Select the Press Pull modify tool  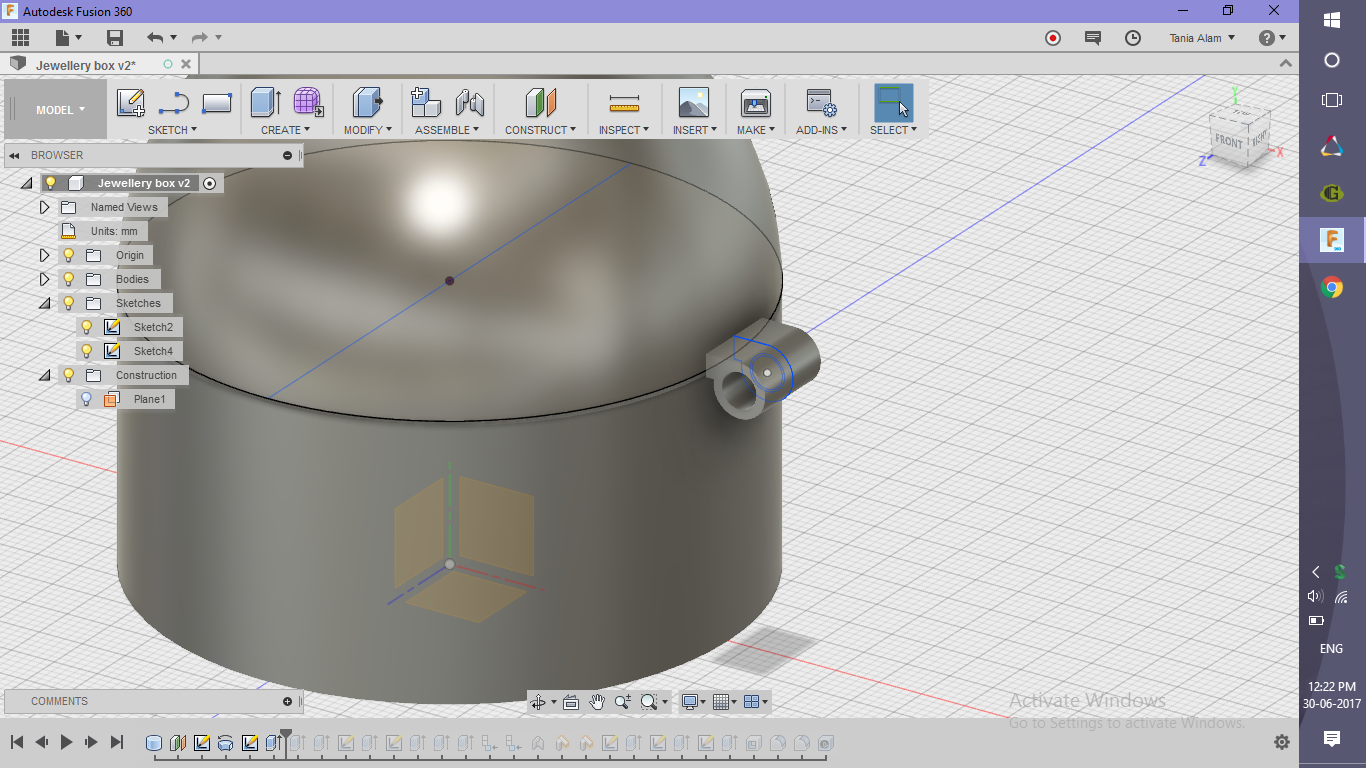368,103
